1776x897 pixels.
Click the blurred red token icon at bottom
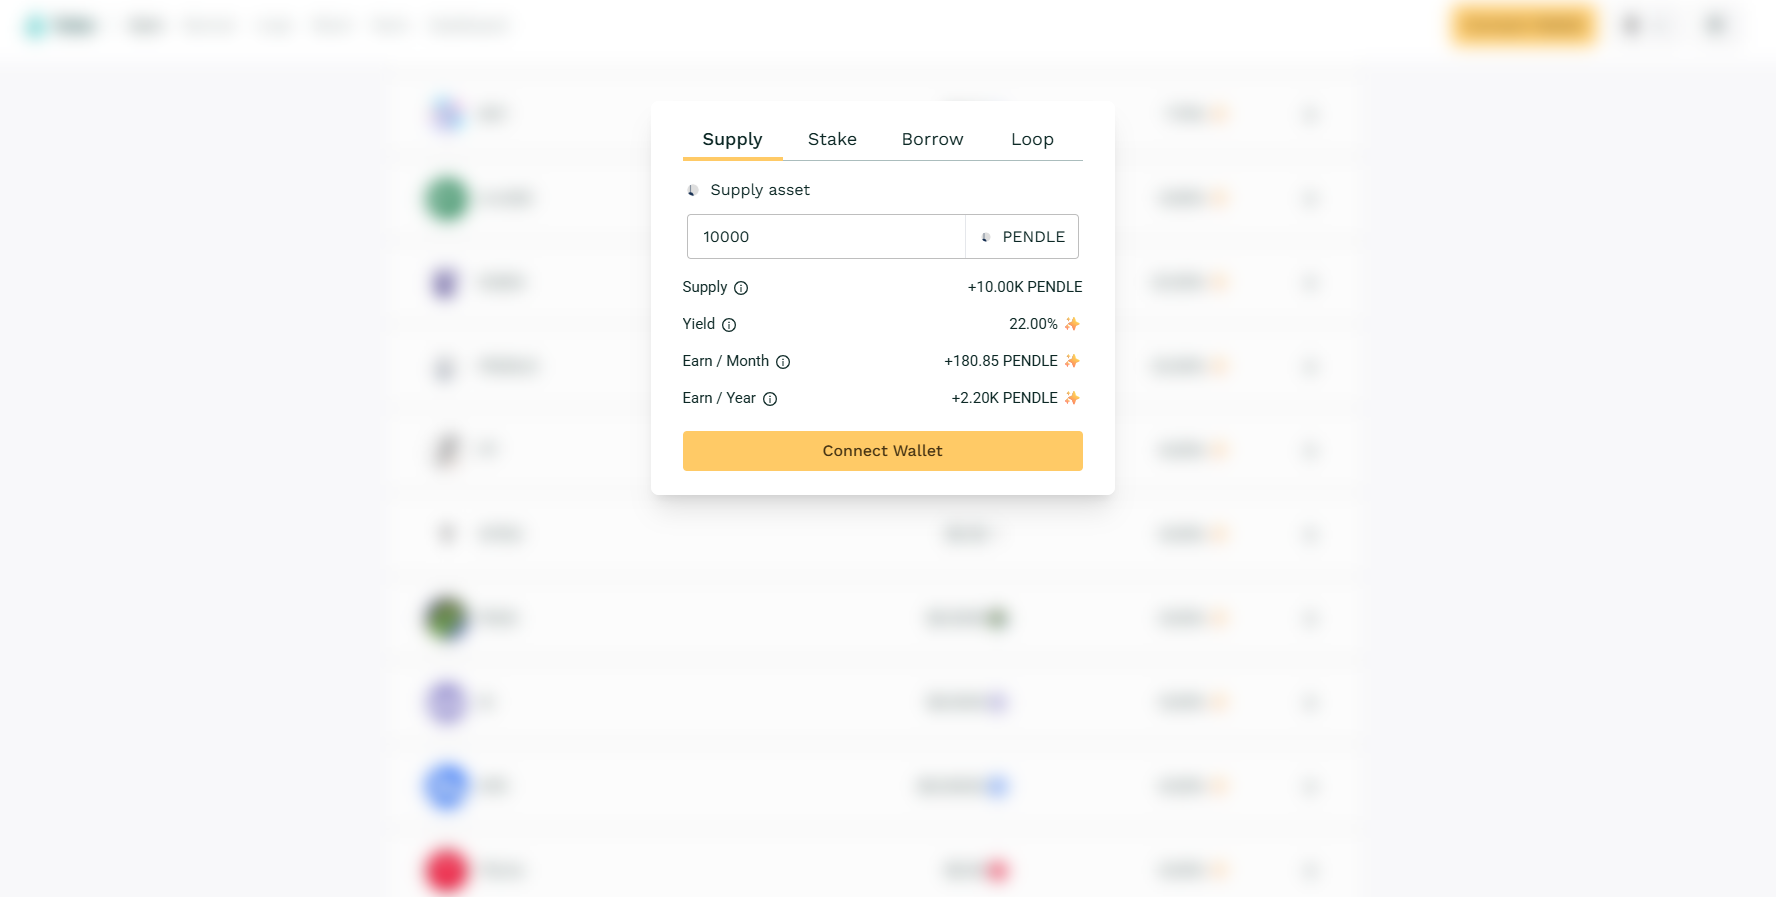[446, 870]
